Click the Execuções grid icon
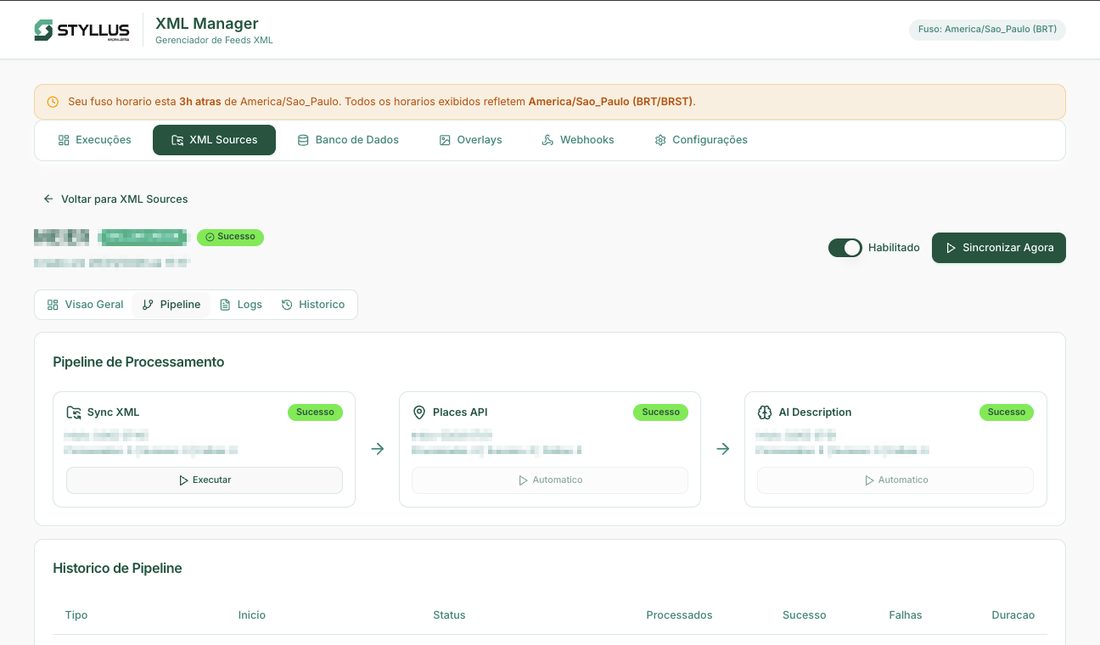 [62, 139]
